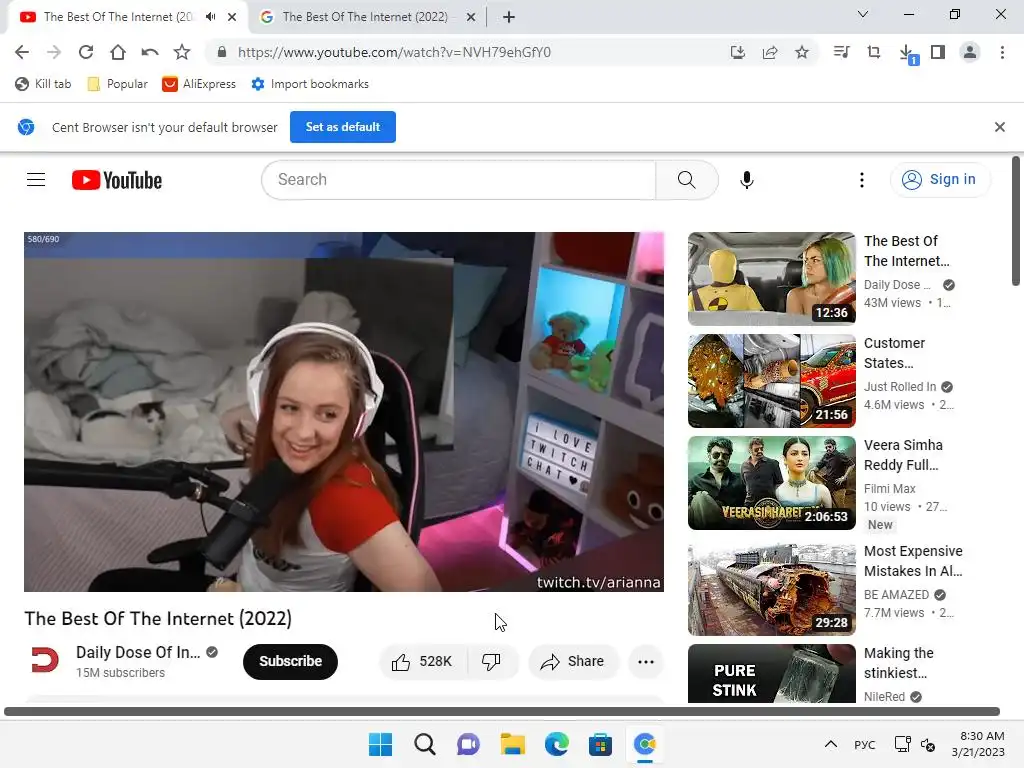
Task: Open the Daily Dose Of In... channel name
Action: 138,652
